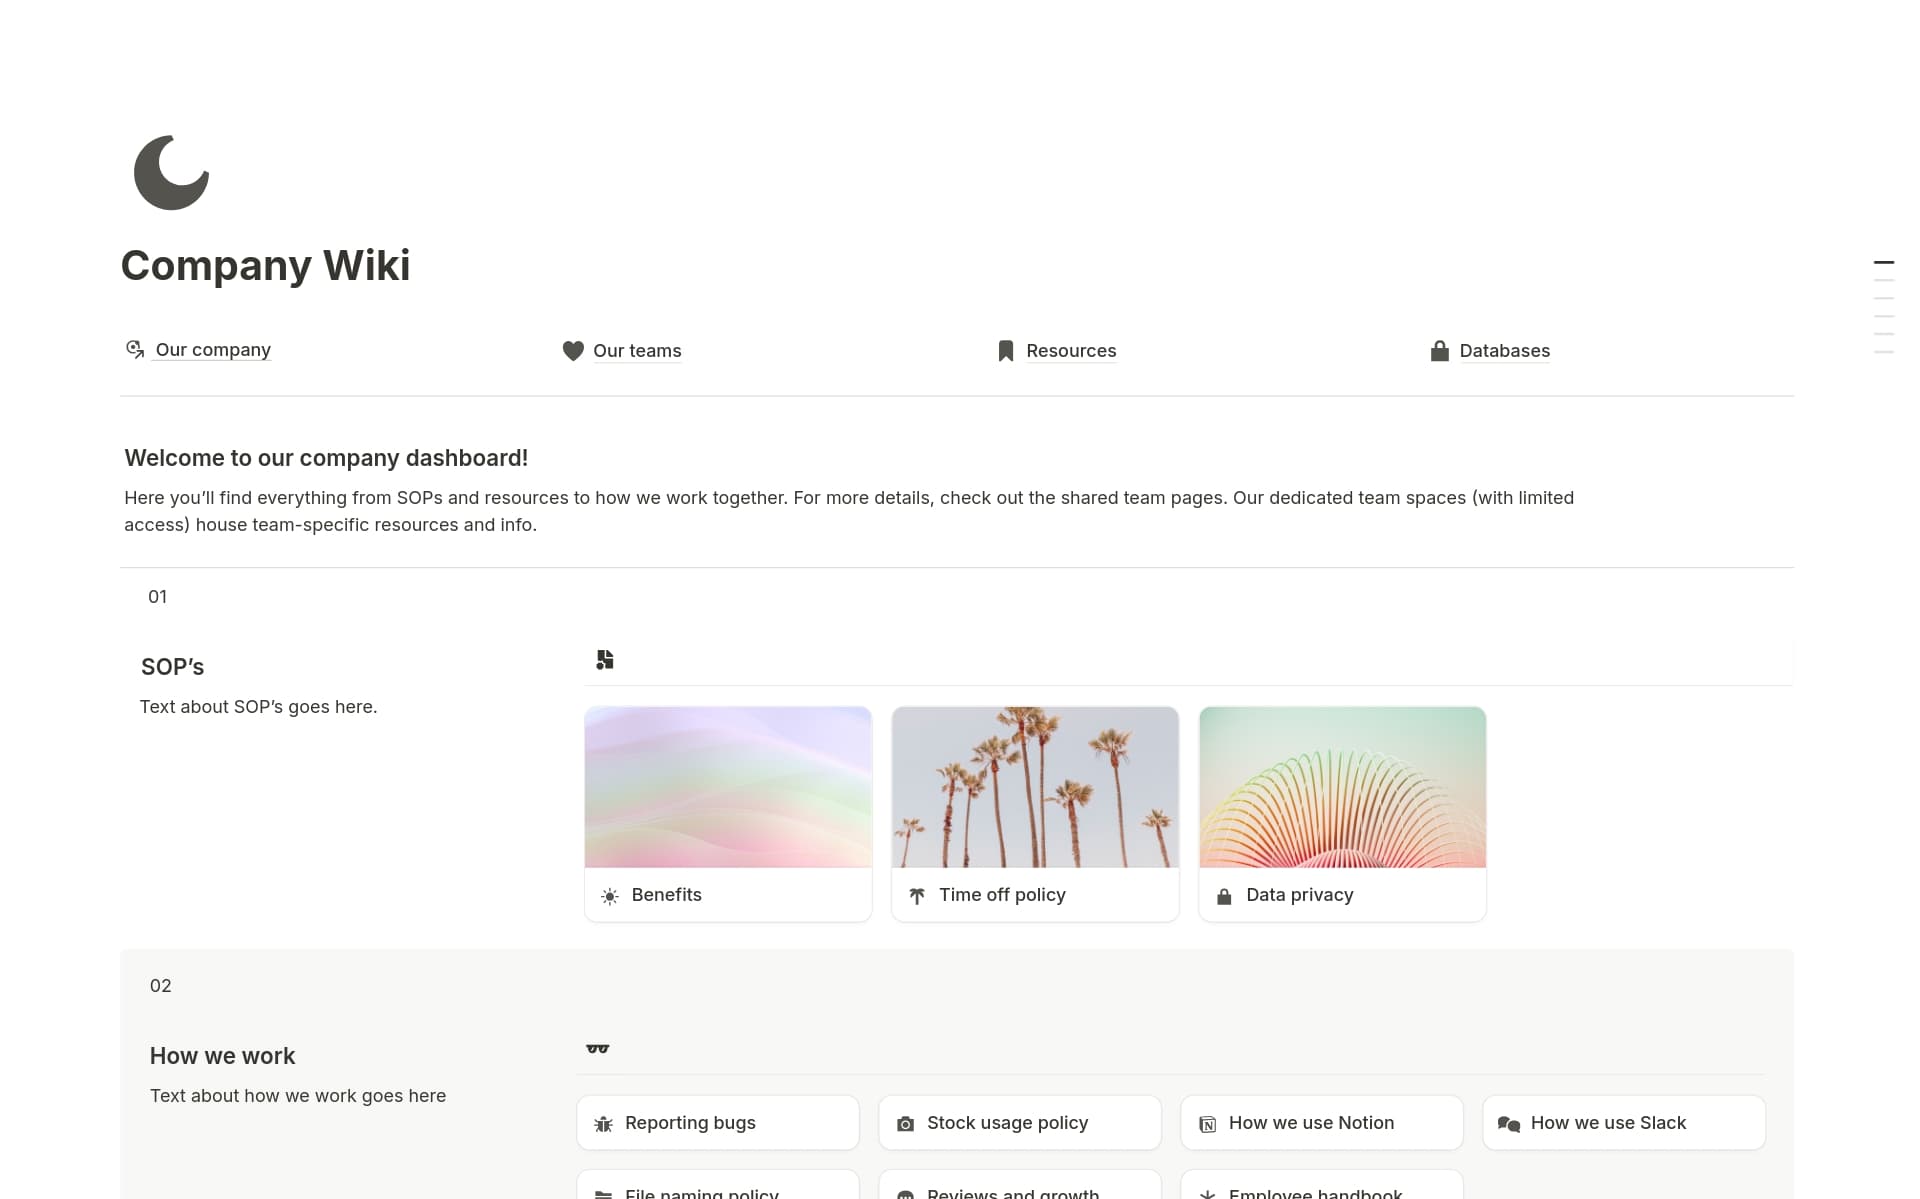Click the speech bubbles icon on How we use Slack
1920x1199 pixels.
(1510, 1123)
